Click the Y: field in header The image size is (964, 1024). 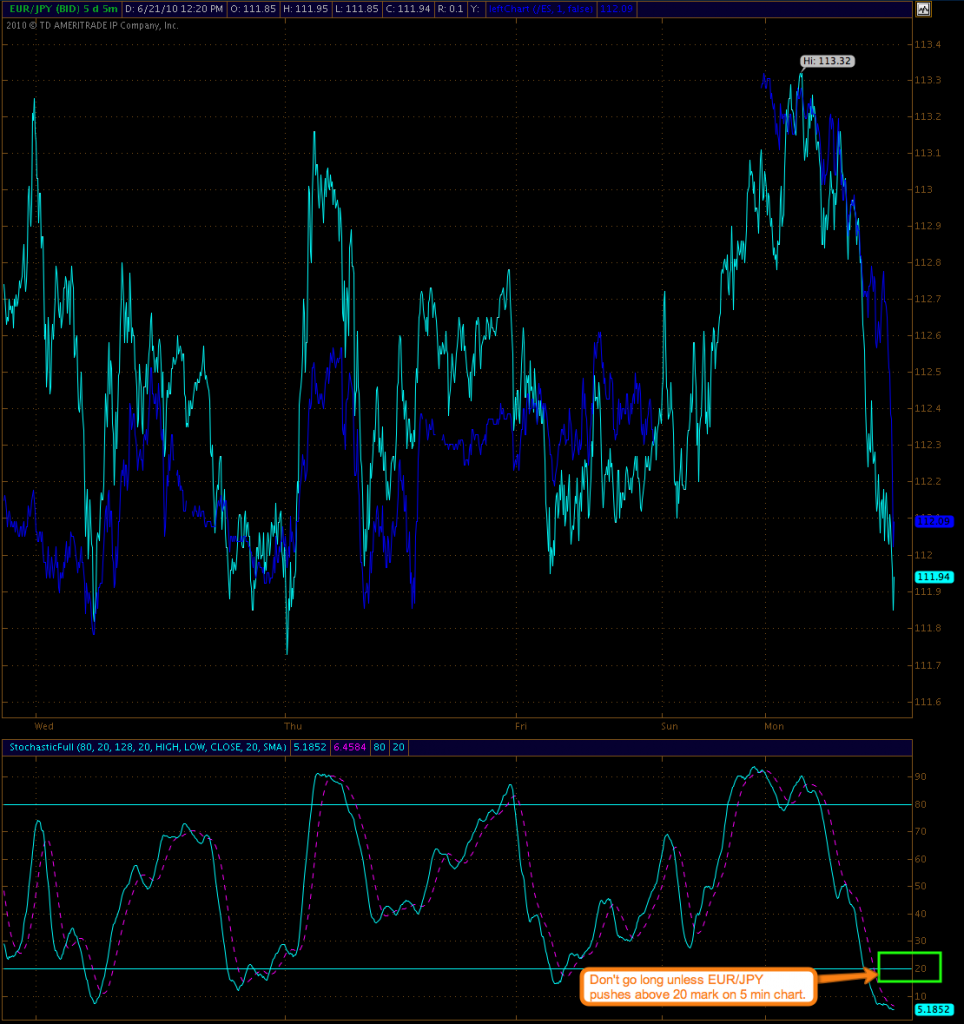tap(475, 9)
